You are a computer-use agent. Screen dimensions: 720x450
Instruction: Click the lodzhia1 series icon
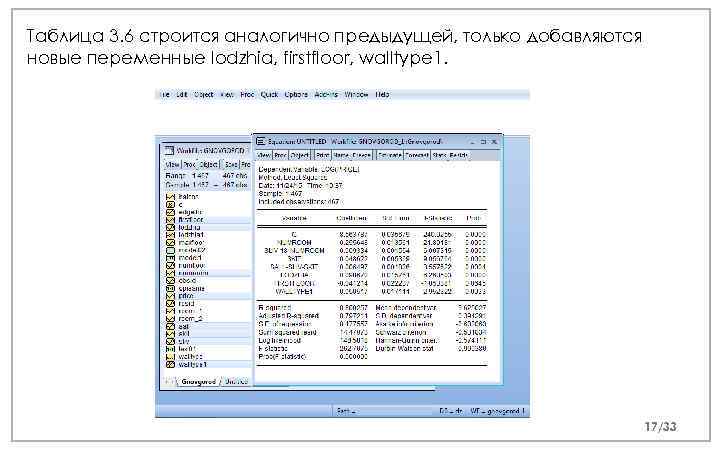(170, 235)
